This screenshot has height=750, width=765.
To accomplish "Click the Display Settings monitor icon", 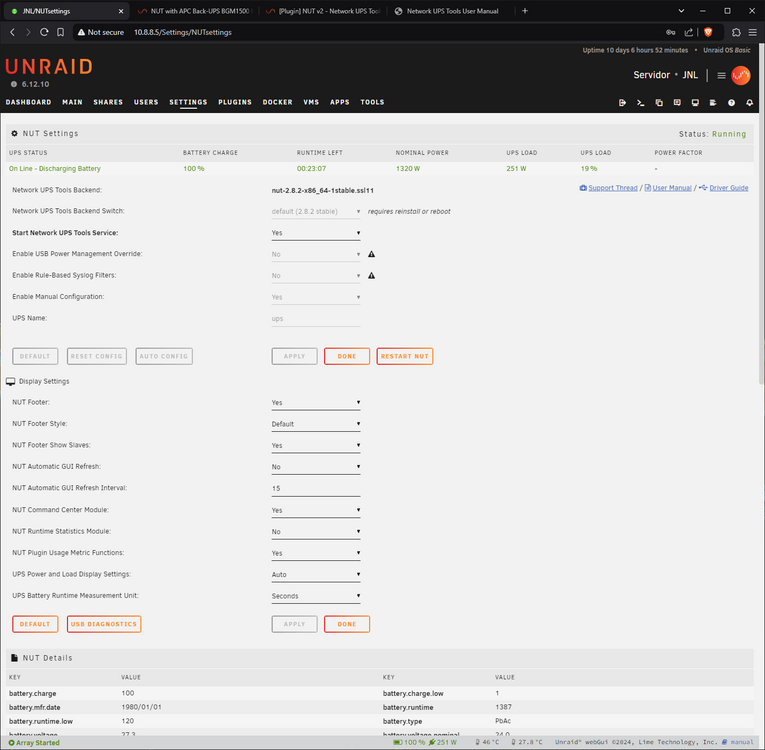I will coord(10,381).
